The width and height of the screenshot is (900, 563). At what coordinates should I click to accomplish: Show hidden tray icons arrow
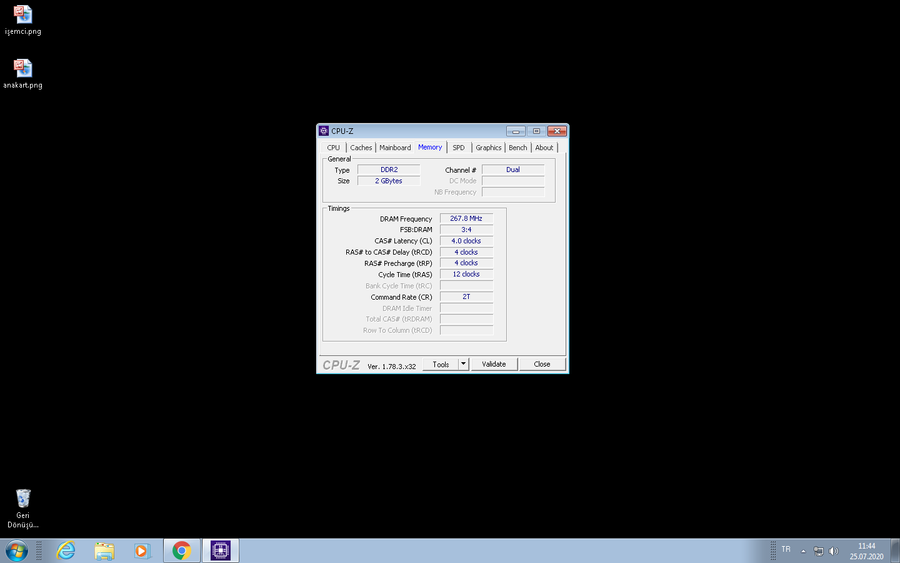click(x=803, y=552)
